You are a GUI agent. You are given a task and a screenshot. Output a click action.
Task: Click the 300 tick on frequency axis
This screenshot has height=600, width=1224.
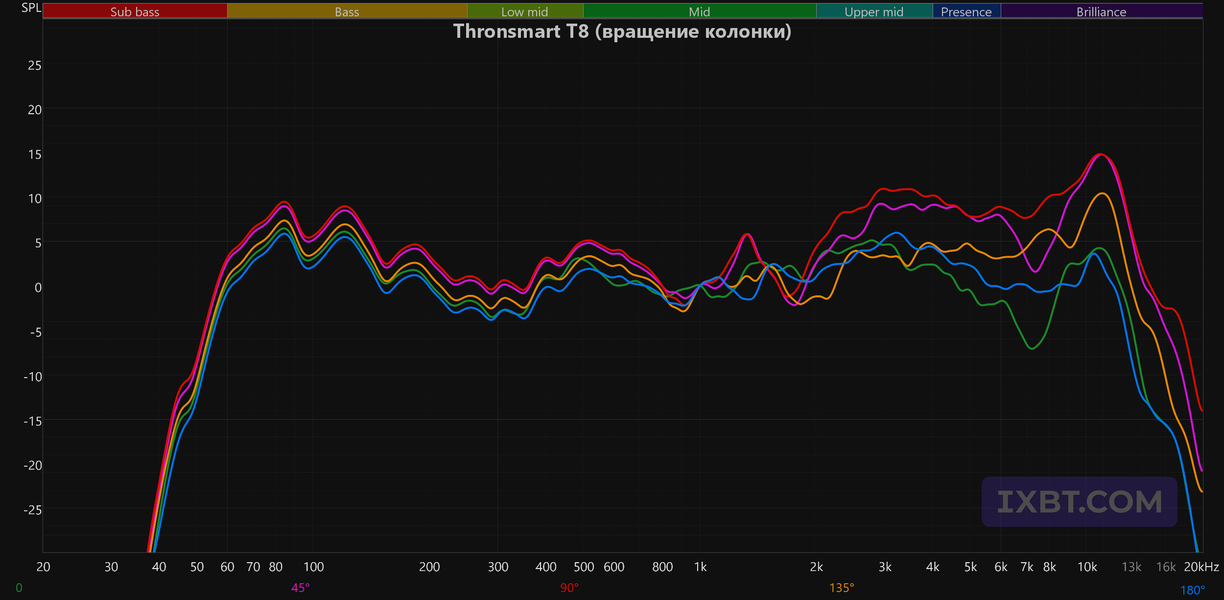[497, 567]
